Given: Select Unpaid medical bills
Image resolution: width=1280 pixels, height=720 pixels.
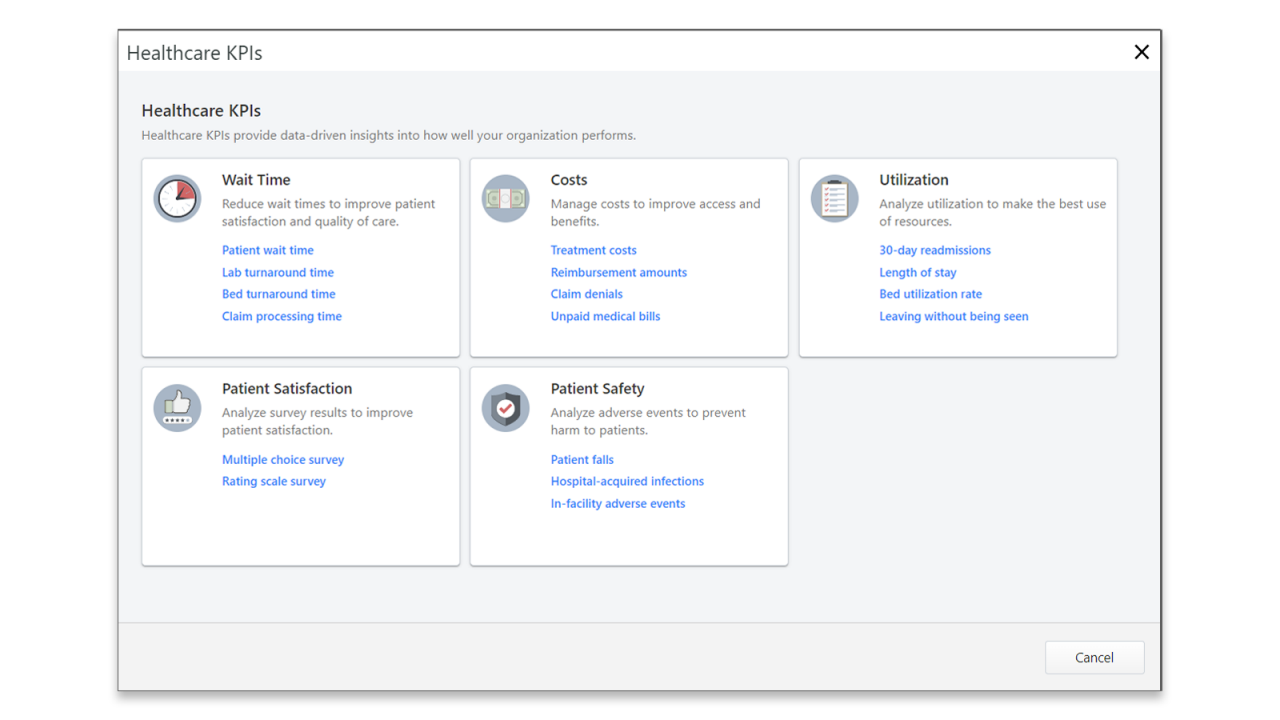Looking at the screenshot, I should tap(605, 315).
